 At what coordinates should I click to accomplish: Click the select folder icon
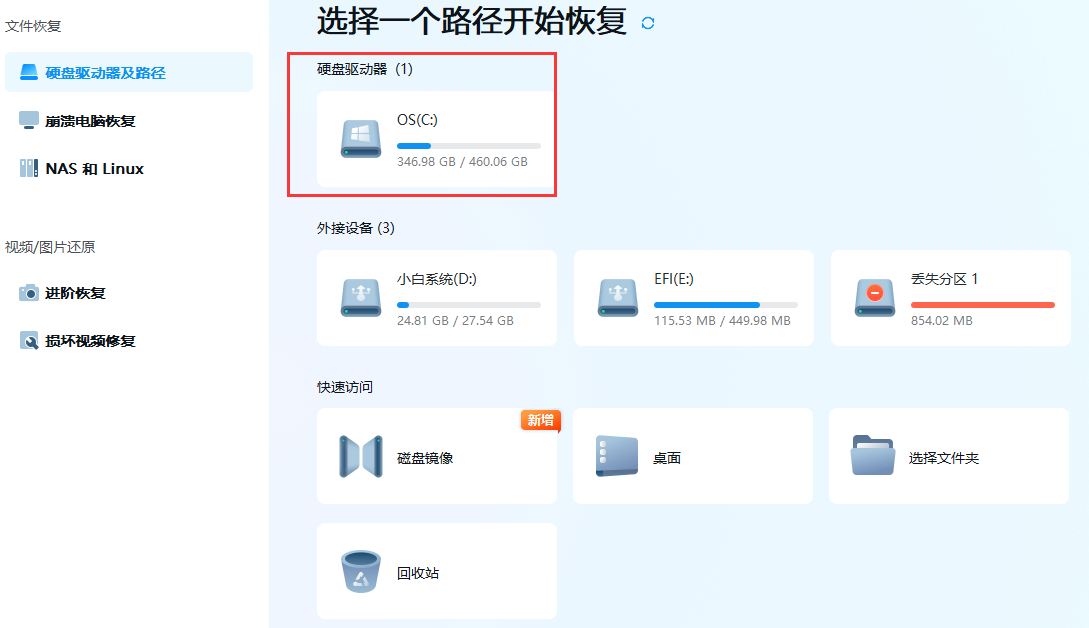(872, 456)
